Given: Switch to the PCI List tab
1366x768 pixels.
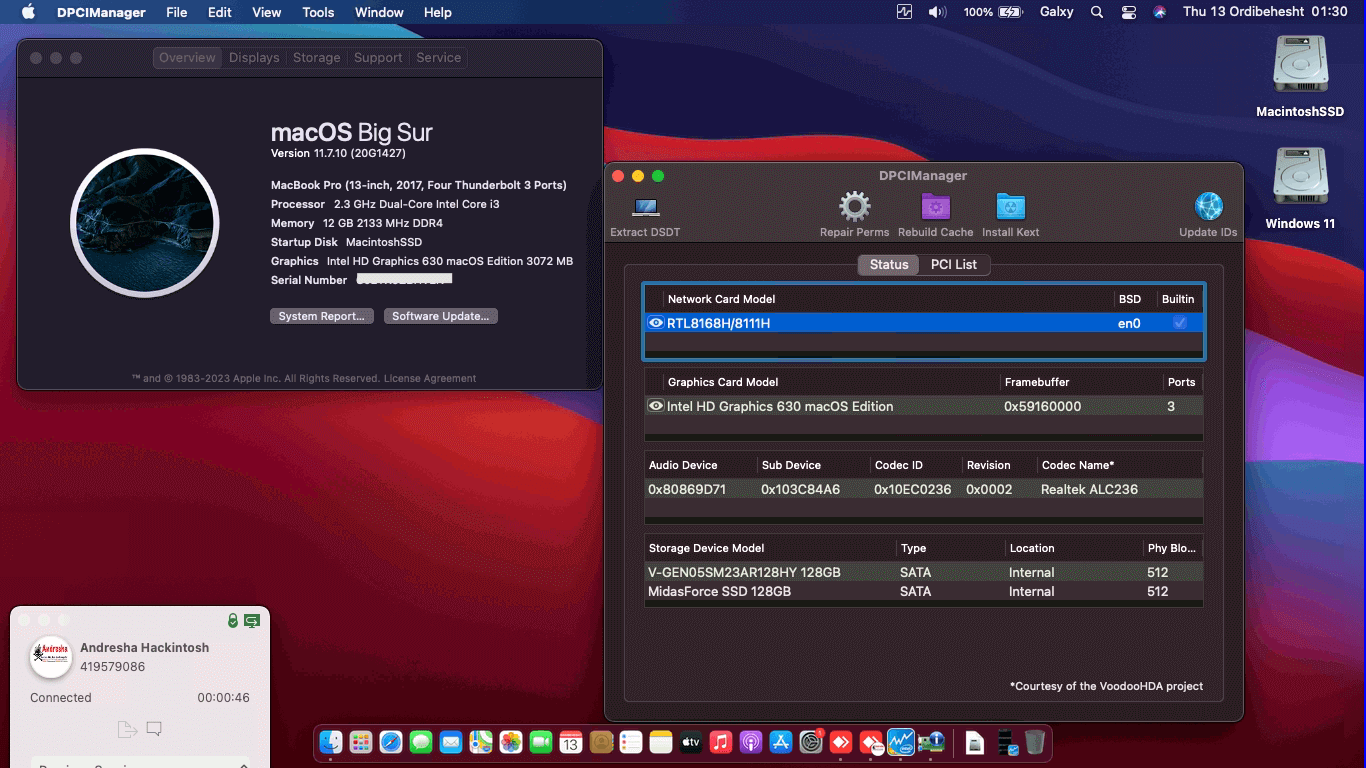Looking at the screenshot, I should point(953,264).
